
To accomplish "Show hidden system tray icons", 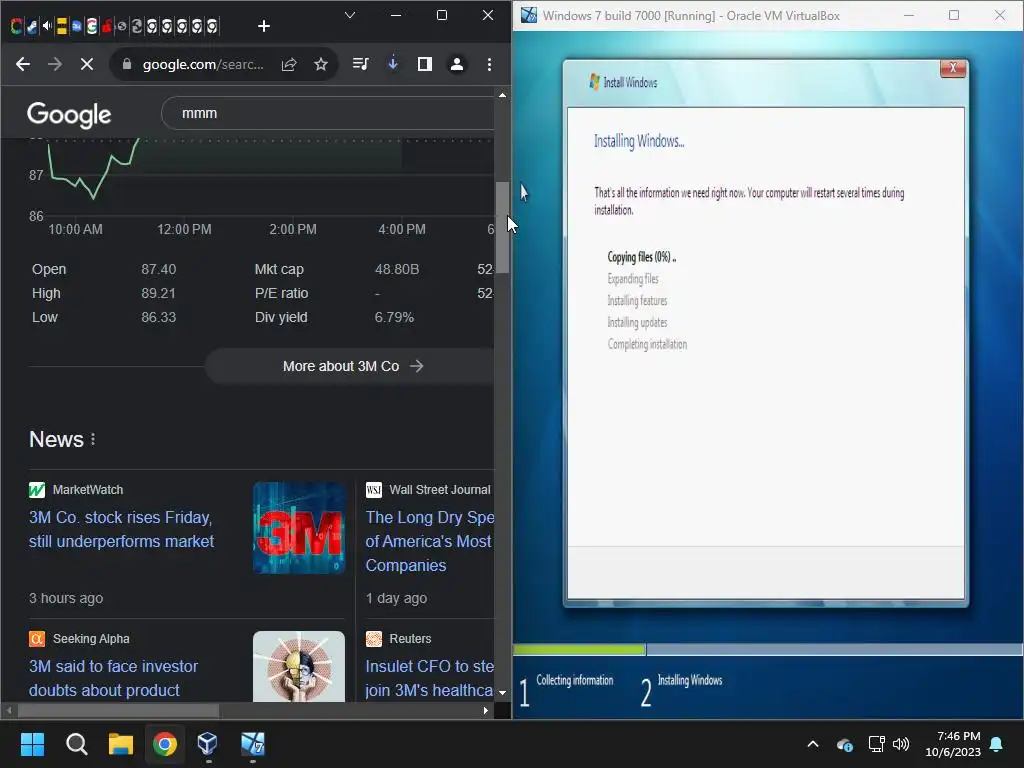I will 813,744.
